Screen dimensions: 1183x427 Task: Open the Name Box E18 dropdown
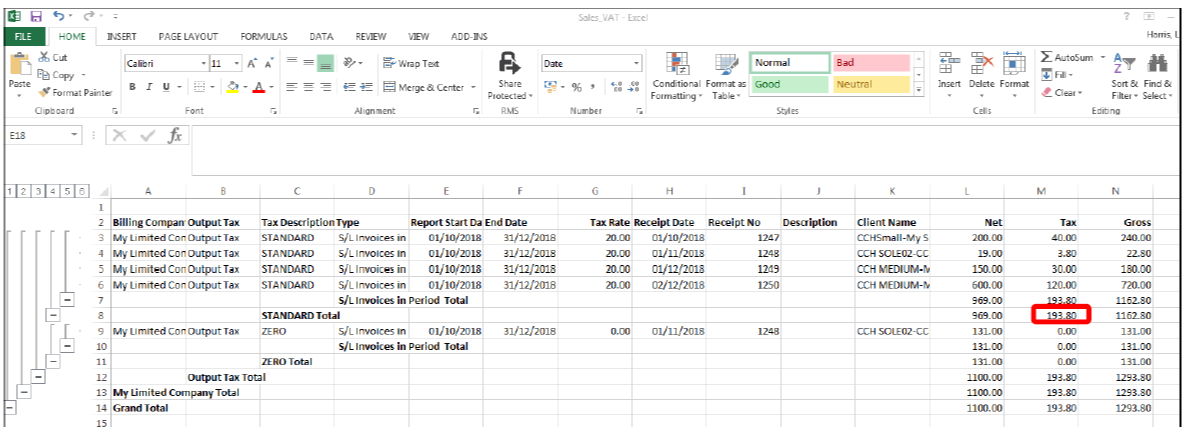[74, 136]
